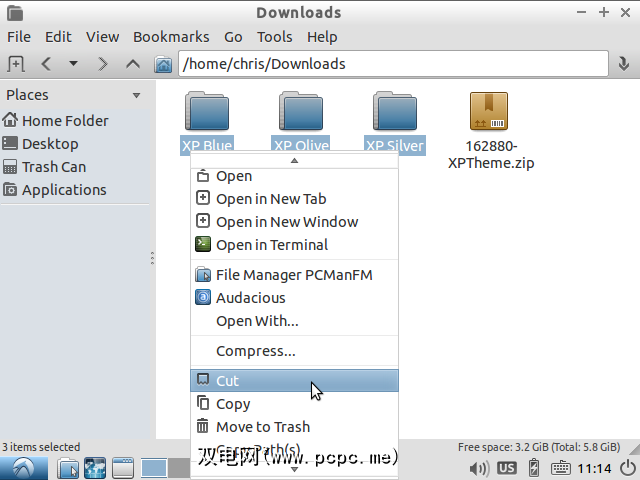Choose Open With... option
This screenshot has height=480, width=640.
tap(294, 321)
